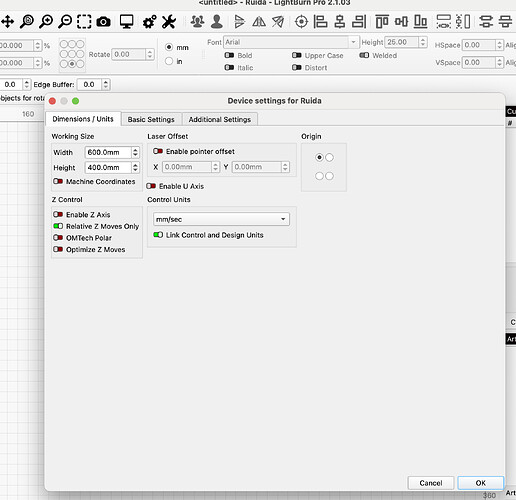516x500 pixels.
Task: Open the camera capture tool
Action: click(103, 22)
